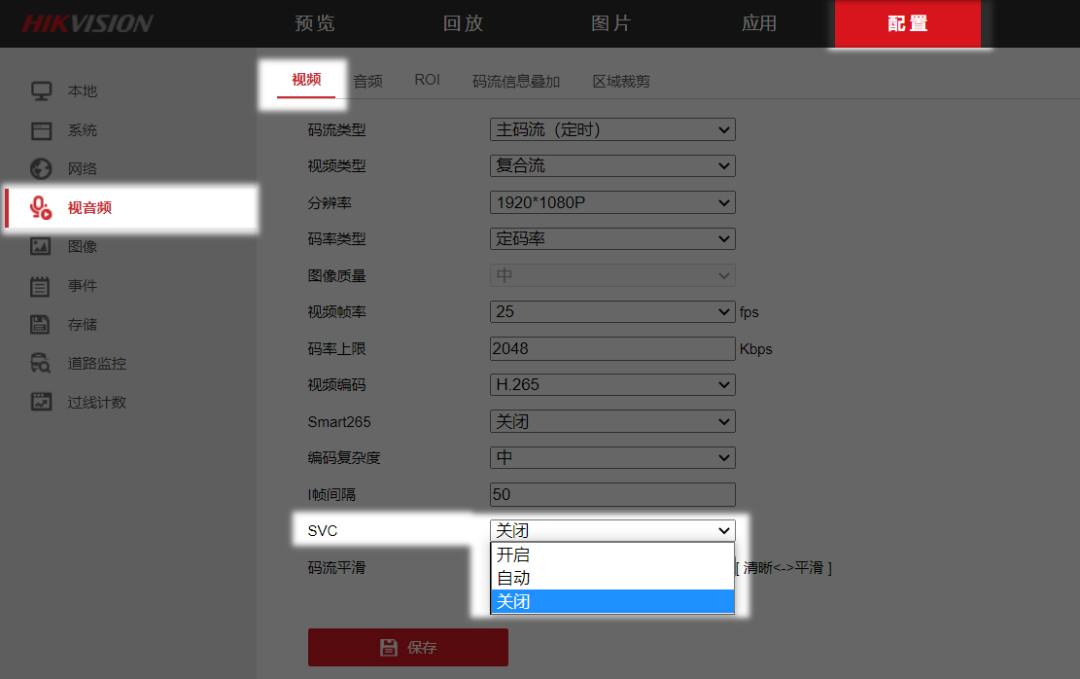Open the Smart265 dropdown menu
Image resolution: width=1080 pixels, height=679 pixels.
click(x=612, y=421)
